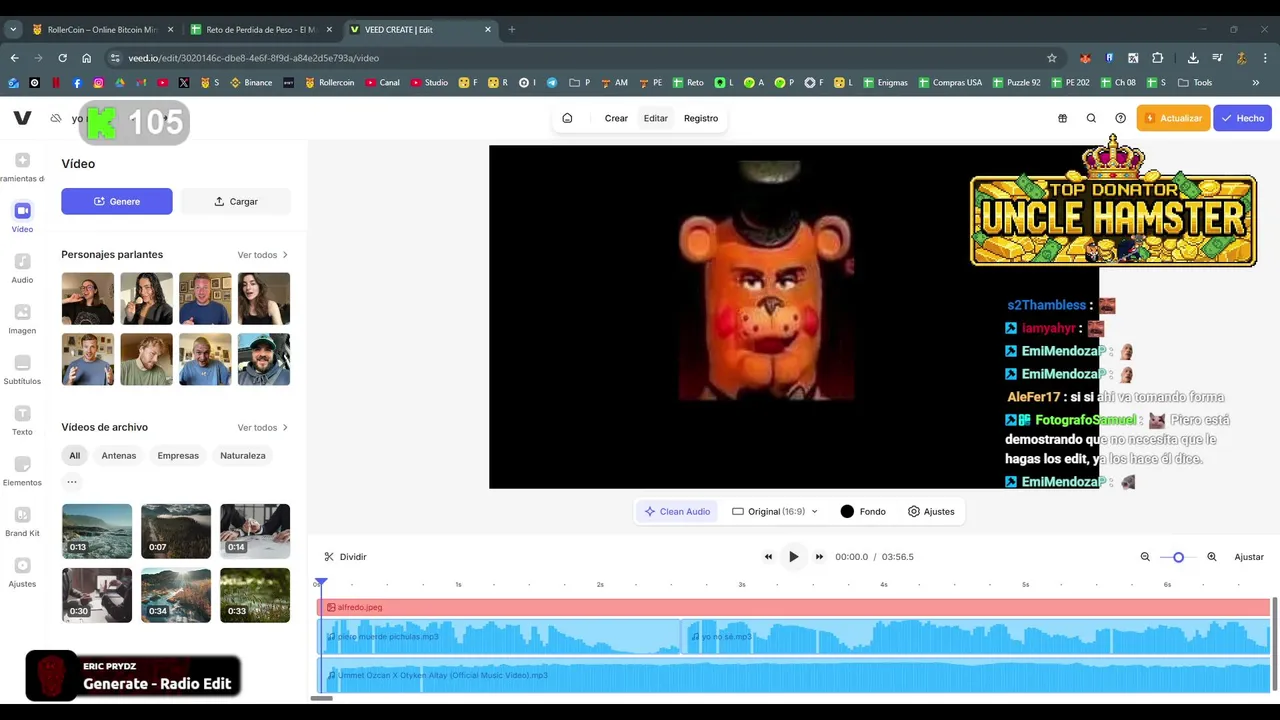This screenshot has height=720, width=1280.
Task: Open the Fondo background color swatch
Action: tap(863, 511)
